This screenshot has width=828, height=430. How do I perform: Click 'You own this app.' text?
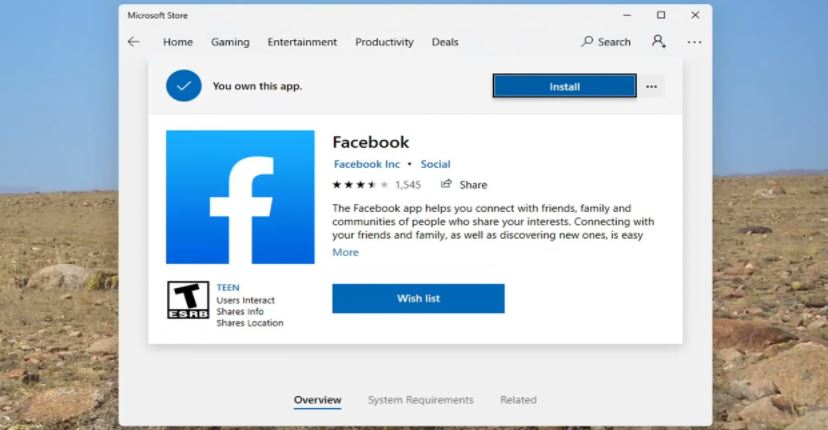coord(257,86)
